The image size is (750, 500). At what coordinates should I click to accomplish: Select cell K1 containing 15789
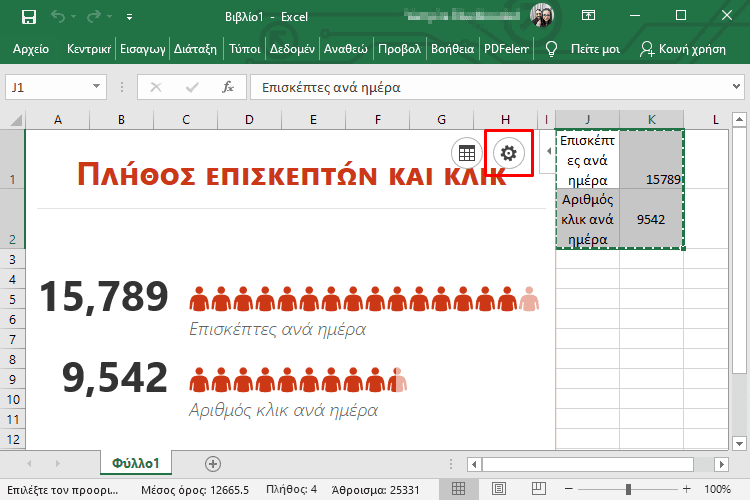tap(651, 159)
